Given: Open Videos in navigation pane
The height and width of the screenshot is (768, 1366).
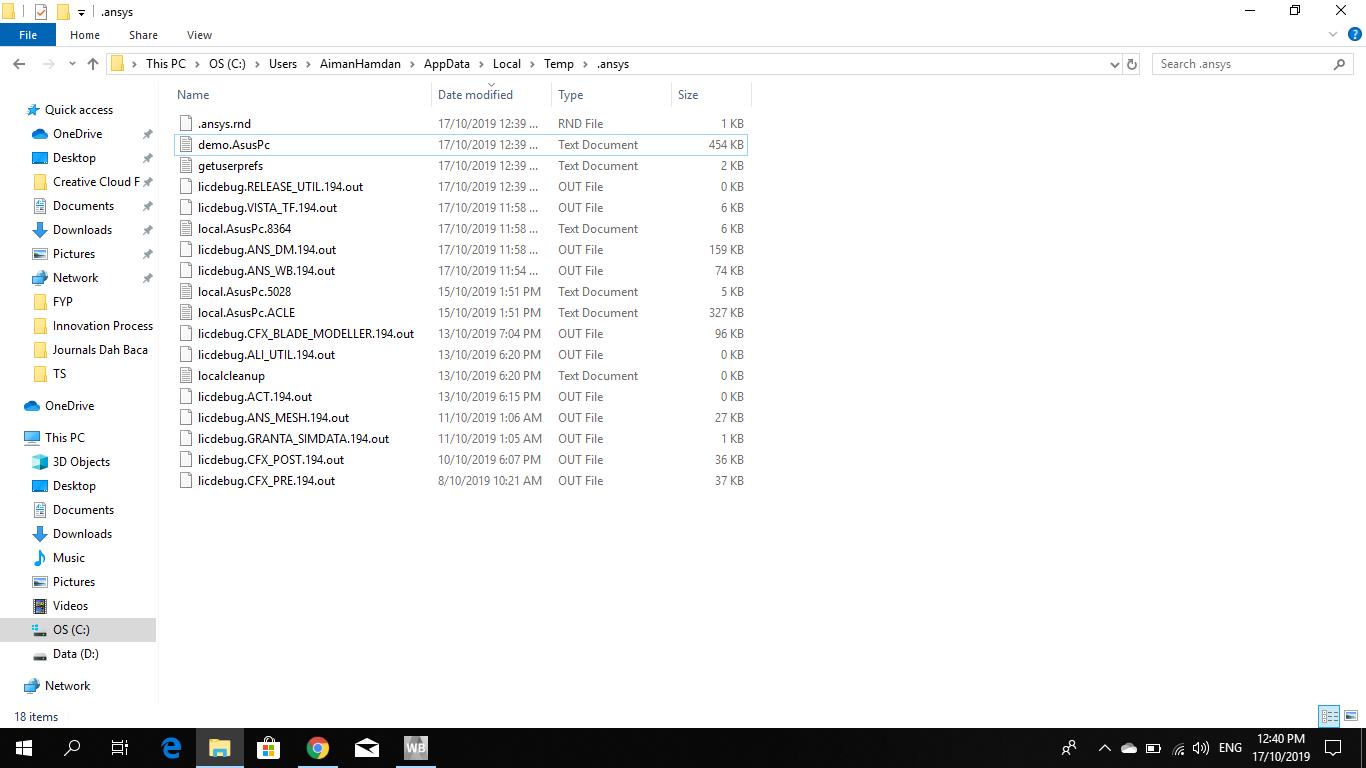Looking at the screenshot, I should 70,606.
